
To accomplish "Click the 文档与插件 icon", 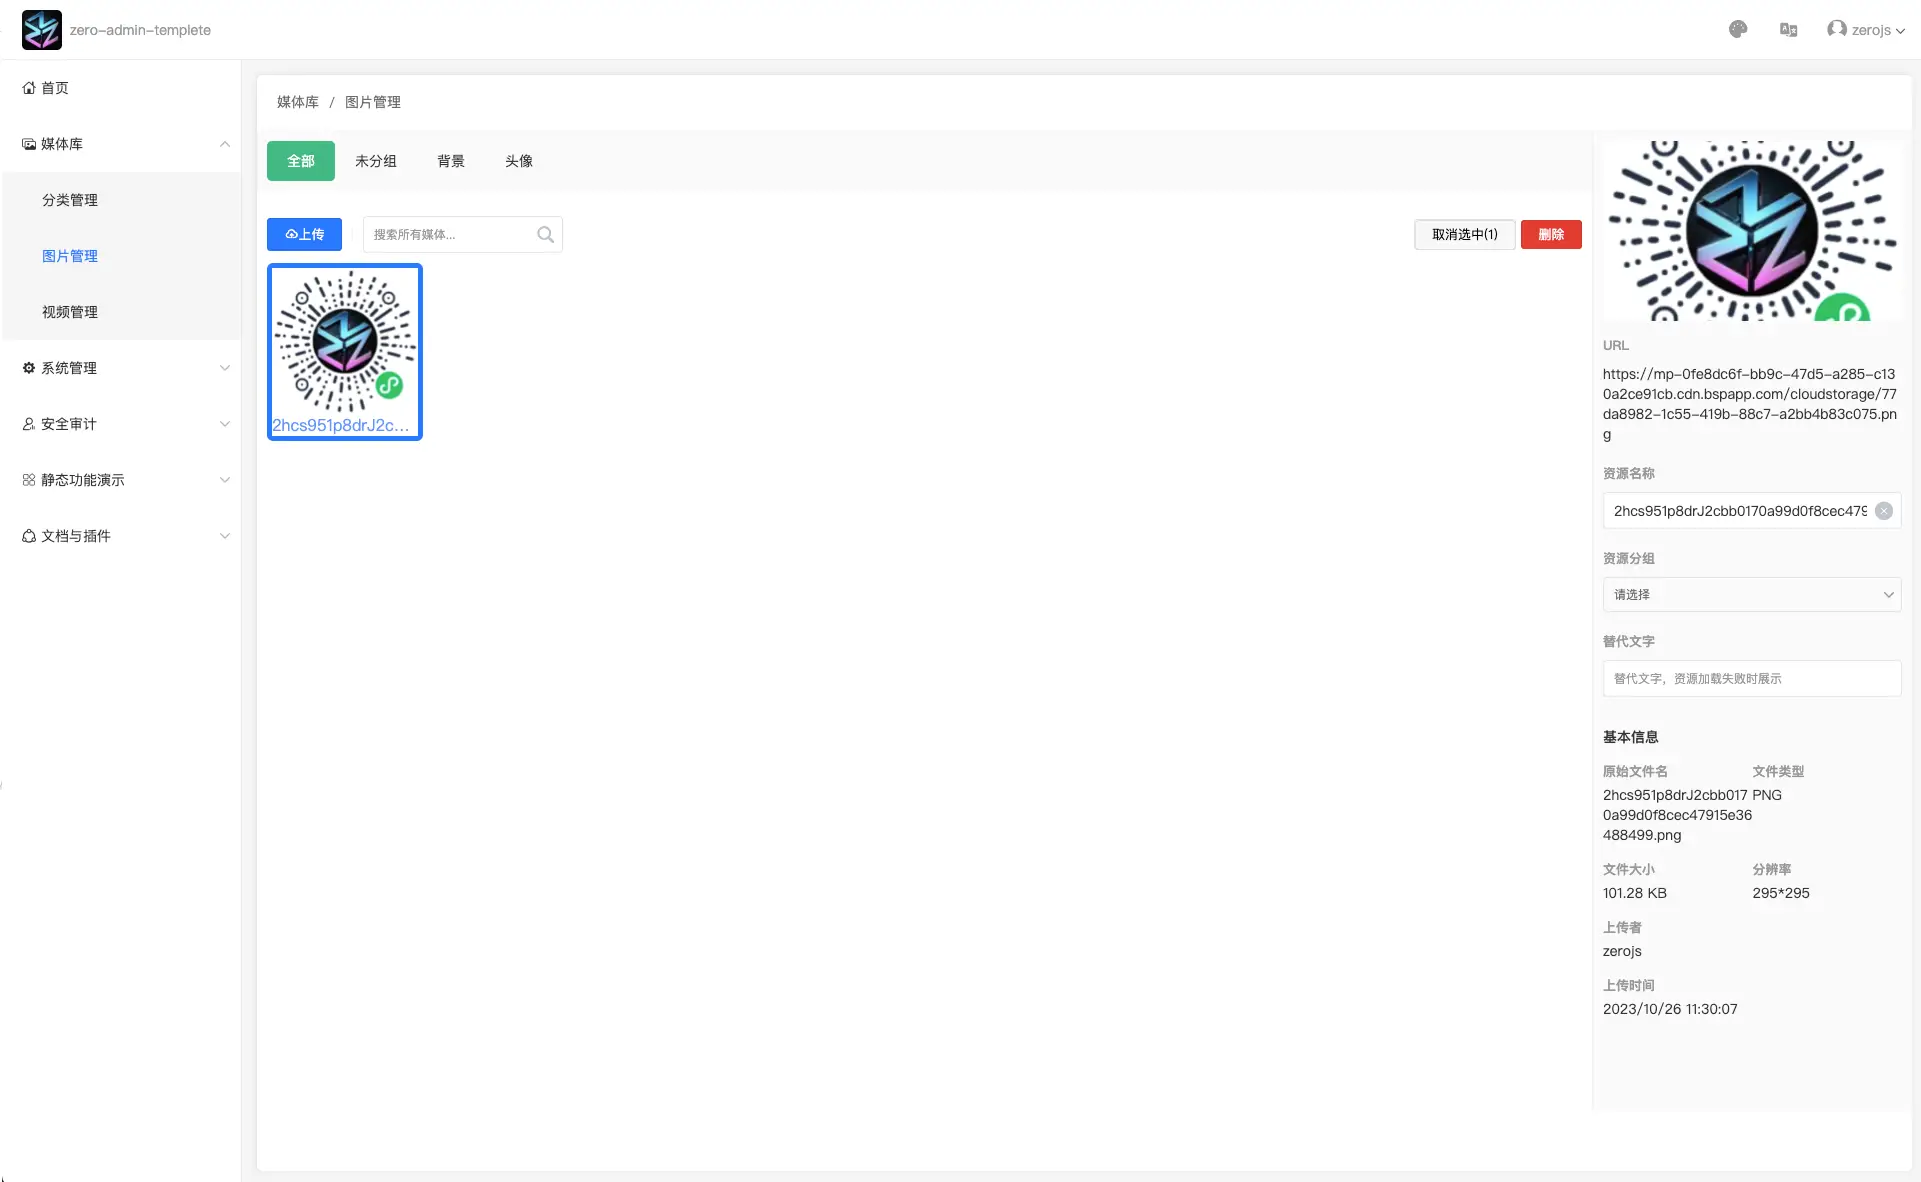I will (29, 536).
